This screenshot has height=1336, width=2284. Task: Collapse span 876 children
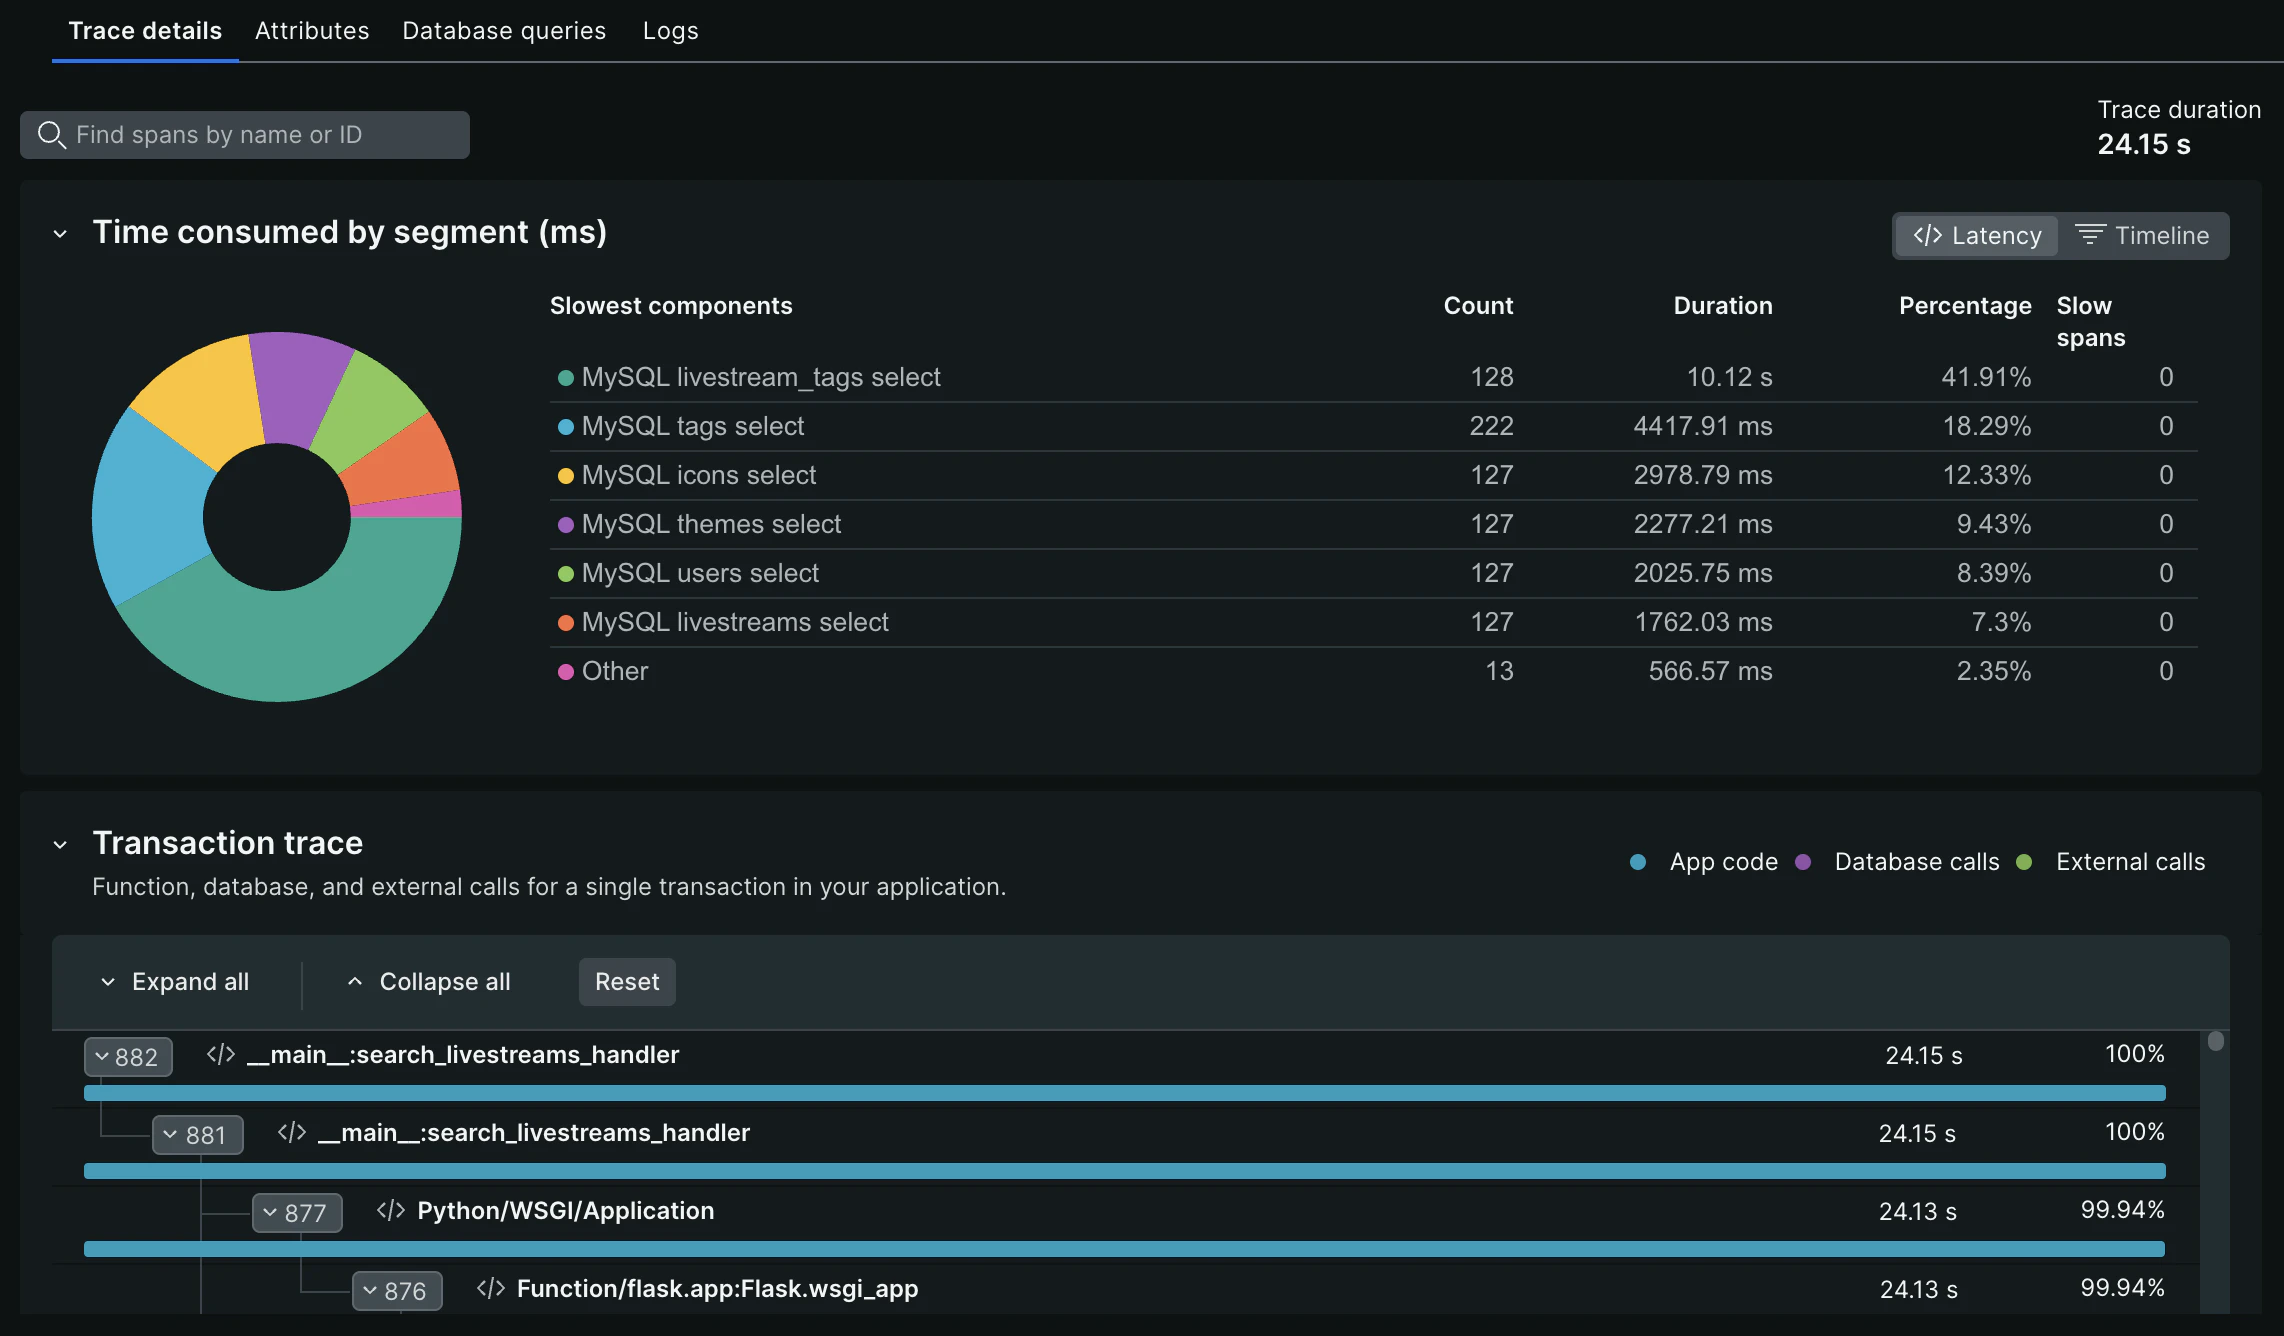click(397, 1290)
